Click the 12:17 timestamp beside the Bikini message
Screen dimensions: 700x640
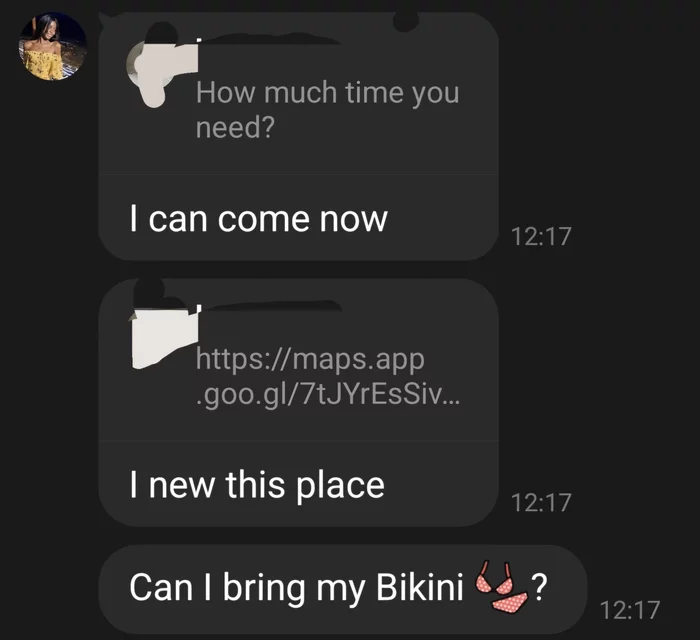[x=630, y=610]
